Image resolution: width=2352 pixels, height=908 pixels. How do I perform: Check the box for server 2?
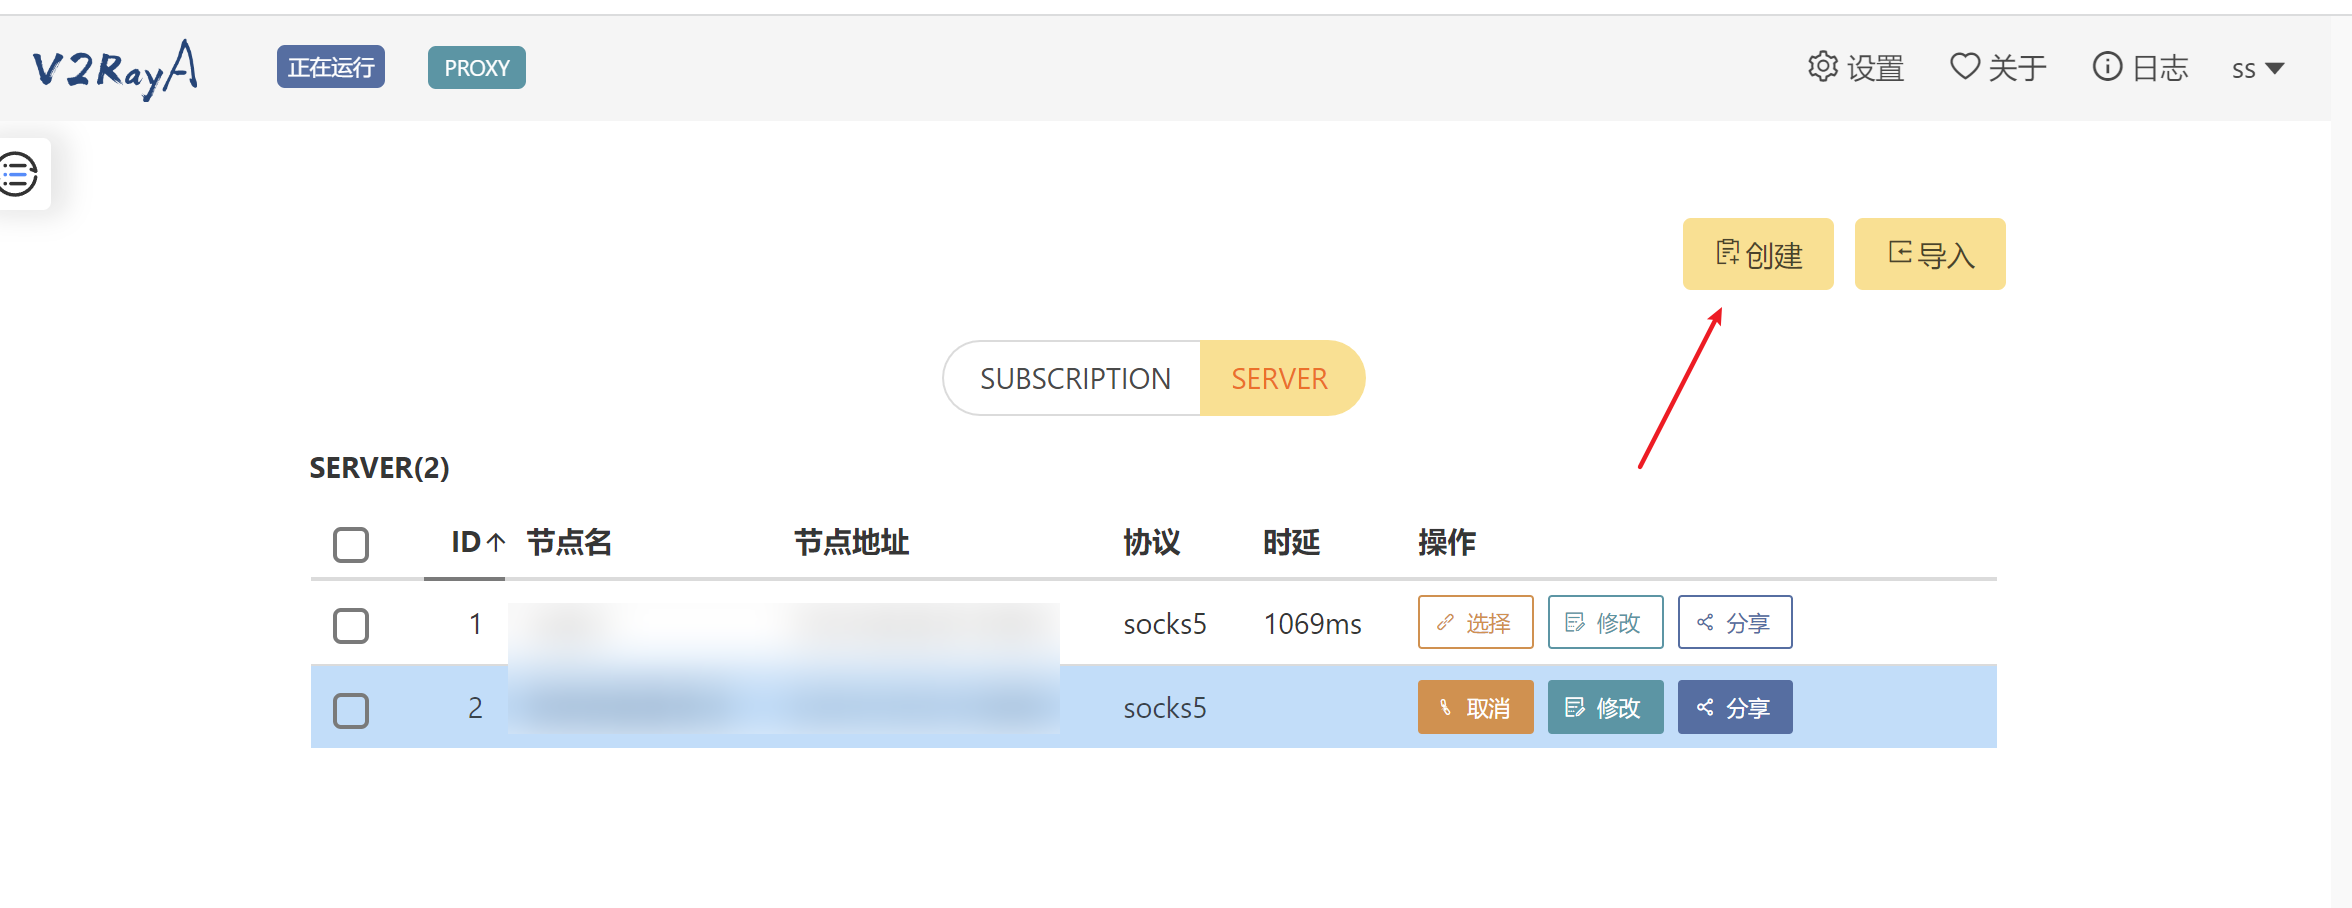[x=351, y=711]
